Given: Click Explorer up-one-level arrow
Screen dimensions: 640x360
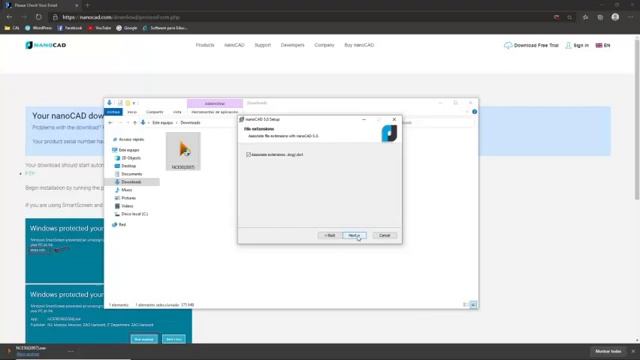Looking at the screenshot, I should [x=135, y=122].
